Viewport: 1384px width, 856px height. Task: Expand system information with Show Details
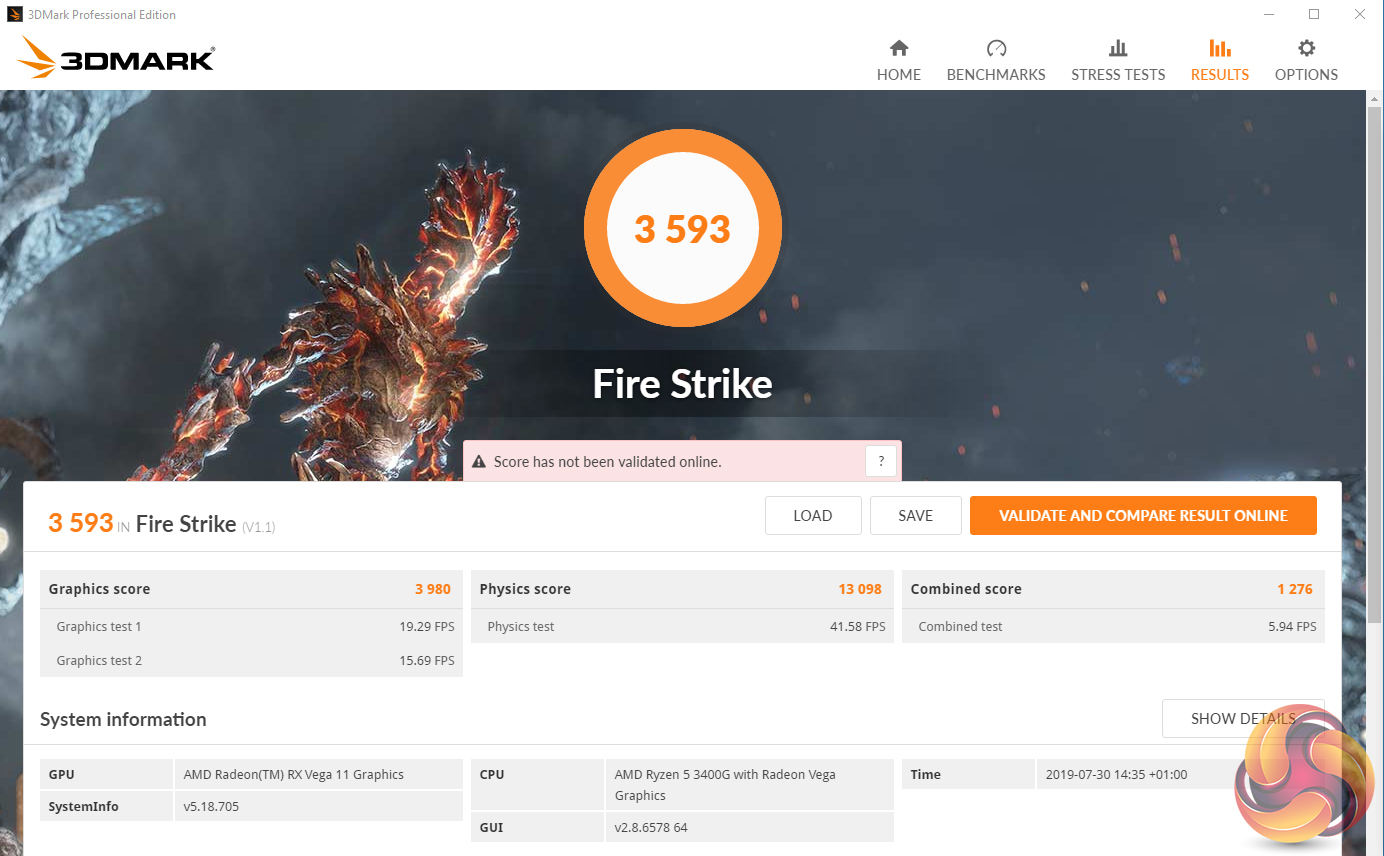1242,718
